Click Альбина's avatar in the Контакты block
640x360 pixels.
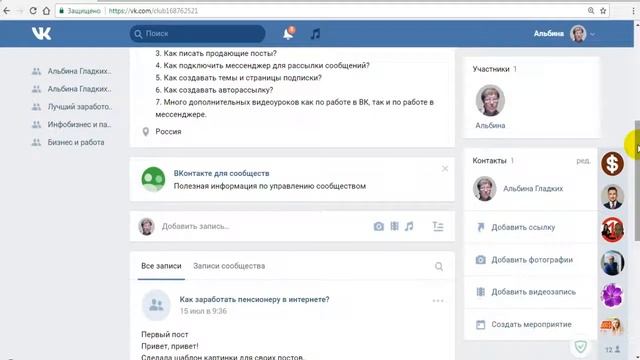pos(484,189)
